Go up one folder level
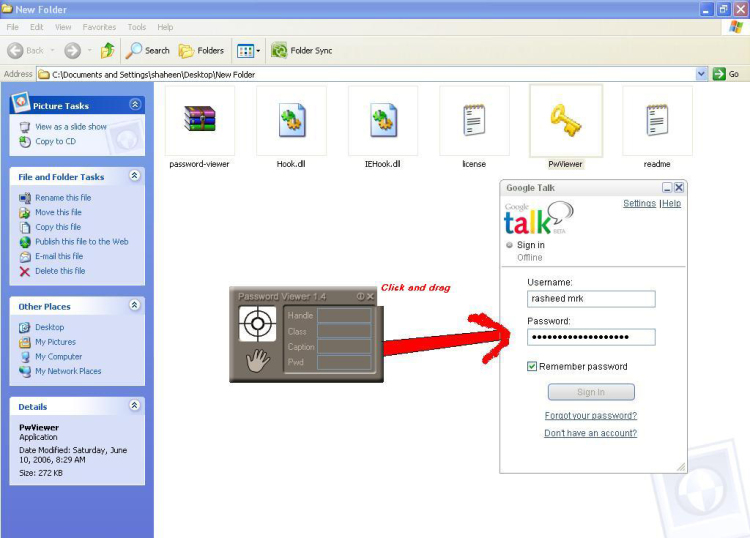This screenshot has width=750, height=538. pyautogui.click(x=108, y=50)
